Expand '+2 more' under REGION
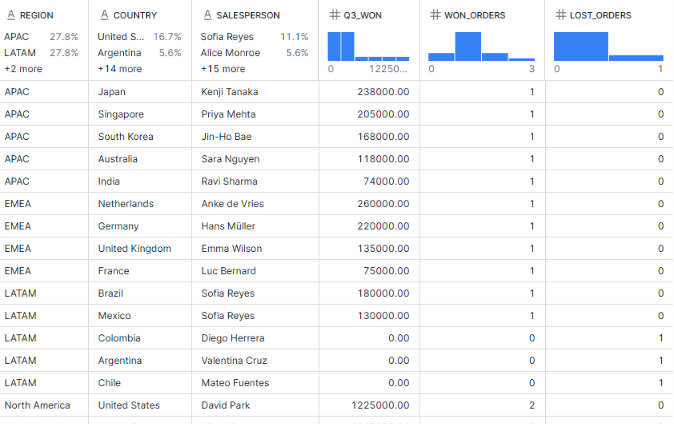674x424 pixels. (x=23, y=69)
